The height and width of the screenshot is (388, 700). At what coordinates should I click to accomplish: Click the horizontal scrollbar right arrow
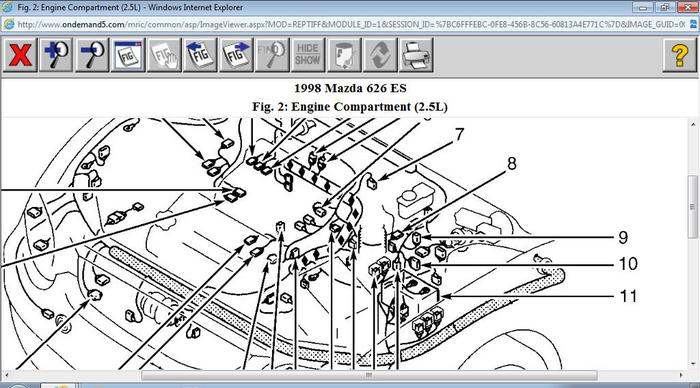click(681, 375)
